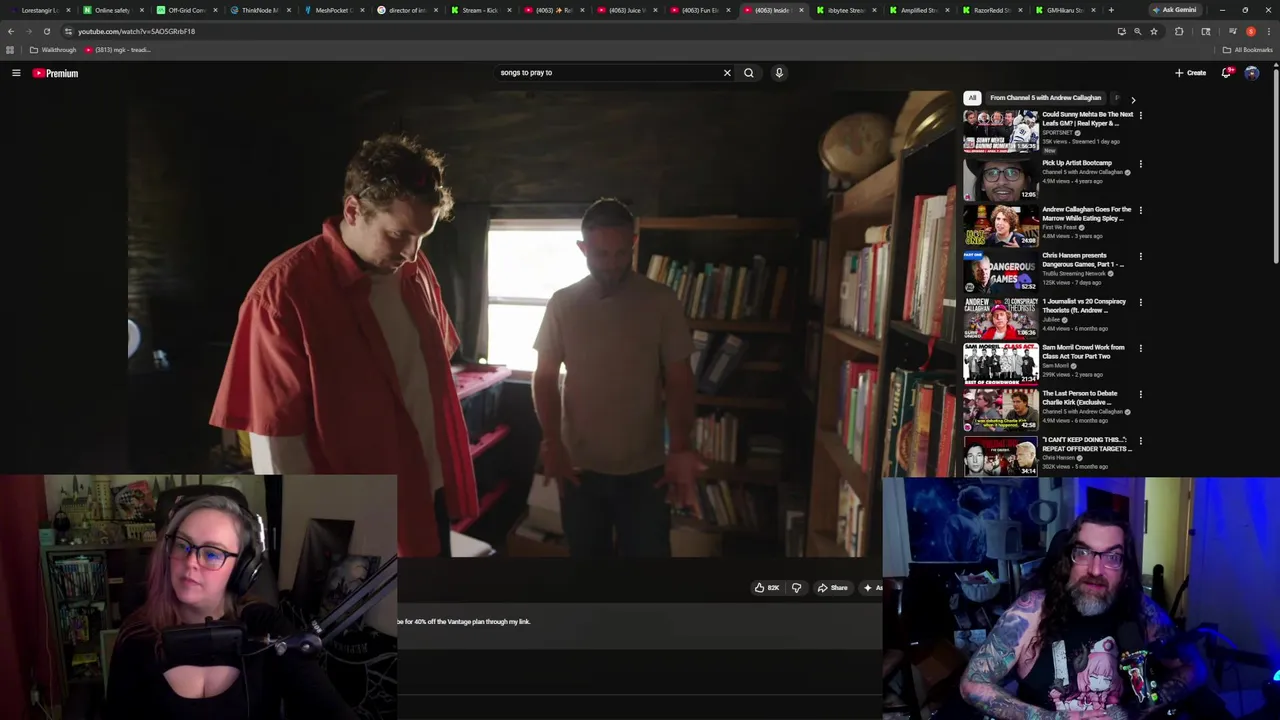Screen dimensions: 1280x720
Task: Open 'Pick Up Artist Bootcamp' video title
Action: click(x=1077, y=163)
